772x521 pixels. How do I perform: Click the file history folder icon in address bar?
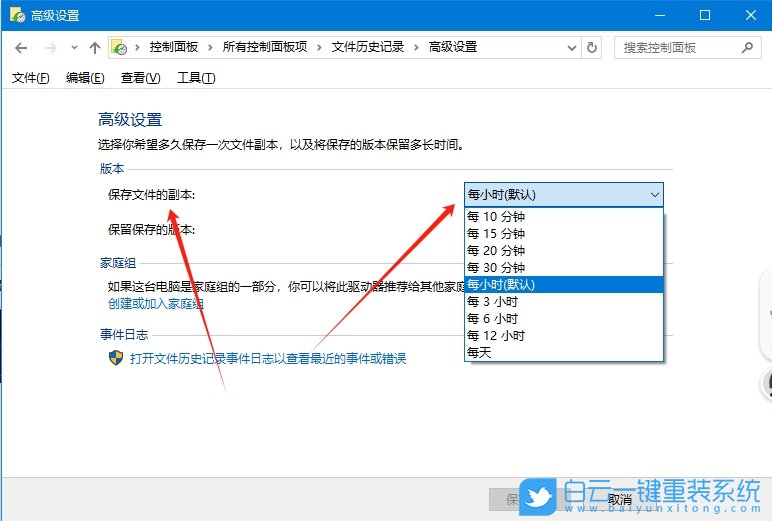tap(119, 48)
